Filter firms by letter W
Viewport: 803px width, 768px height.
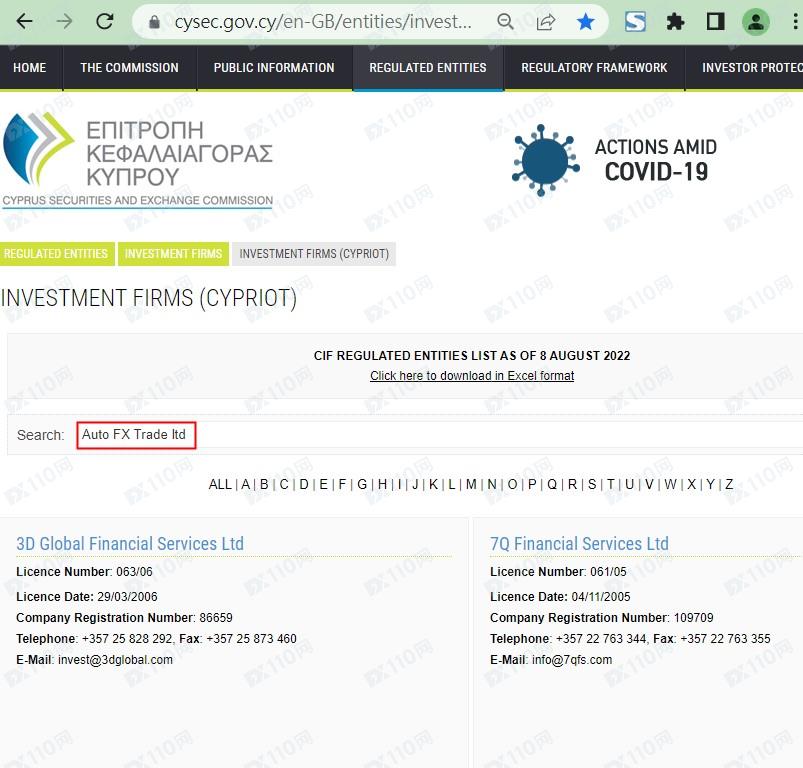tap(670, 484)
